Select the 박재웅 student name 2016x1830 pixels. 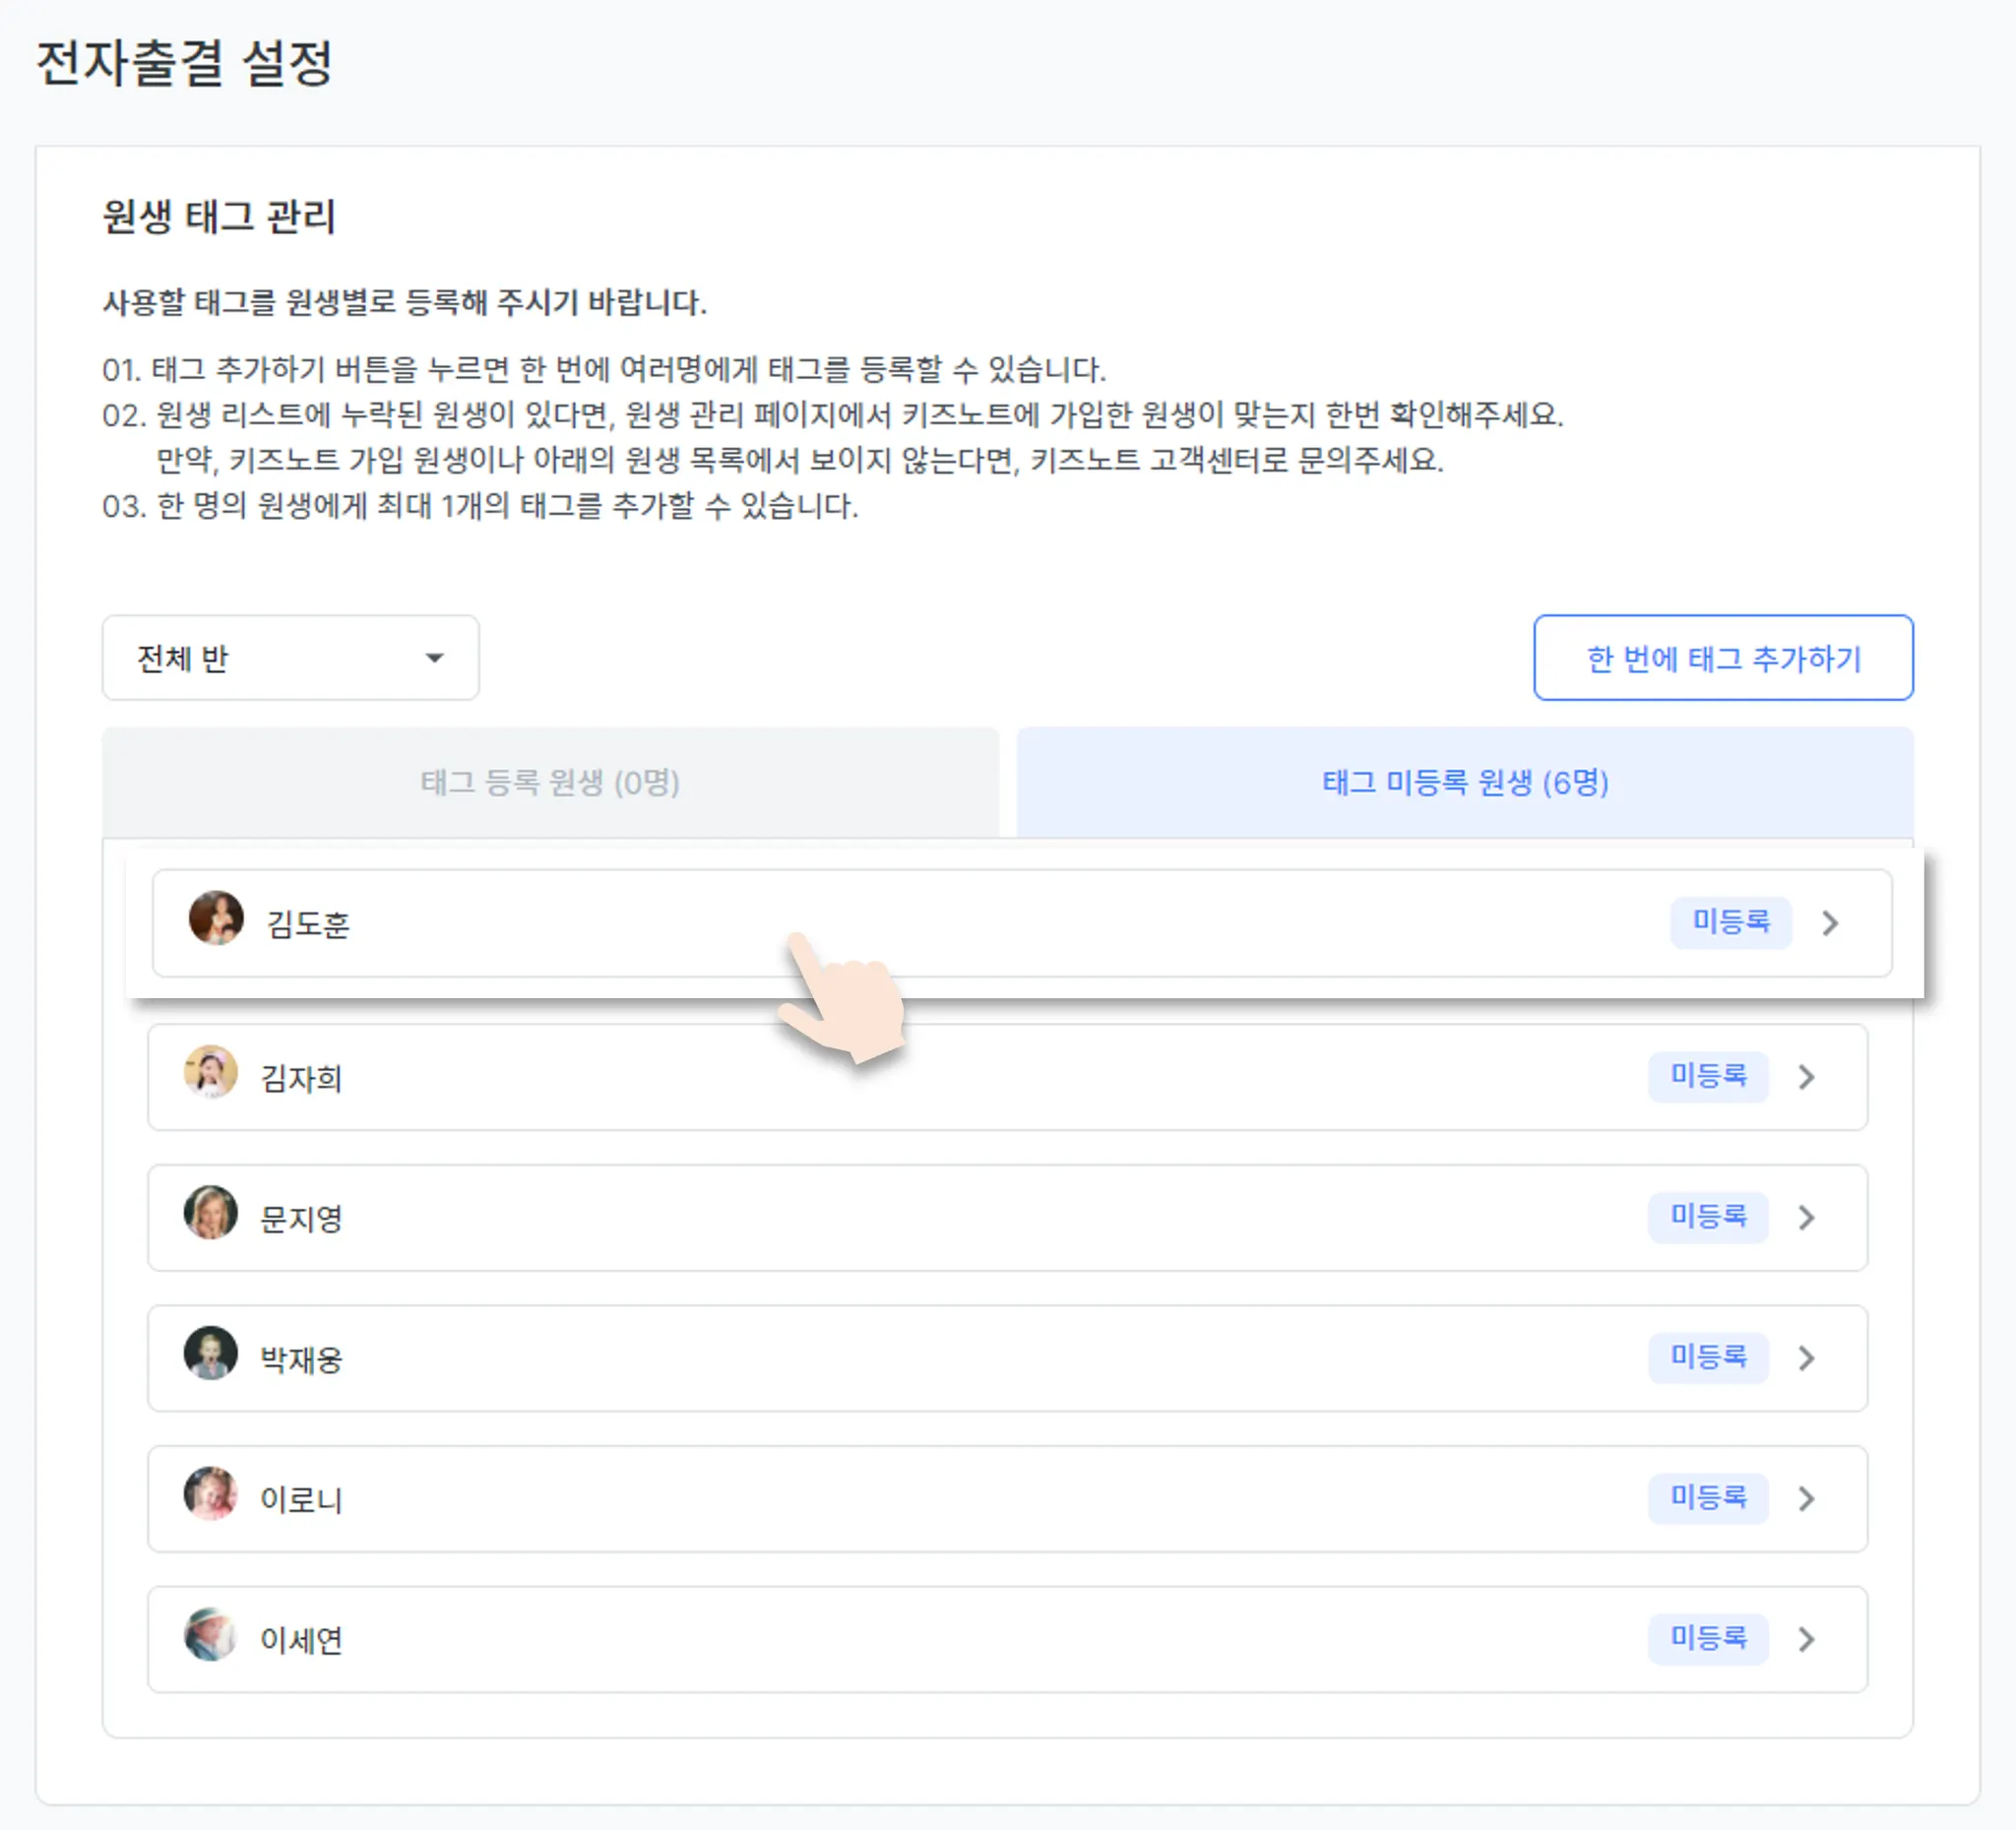301,1359
